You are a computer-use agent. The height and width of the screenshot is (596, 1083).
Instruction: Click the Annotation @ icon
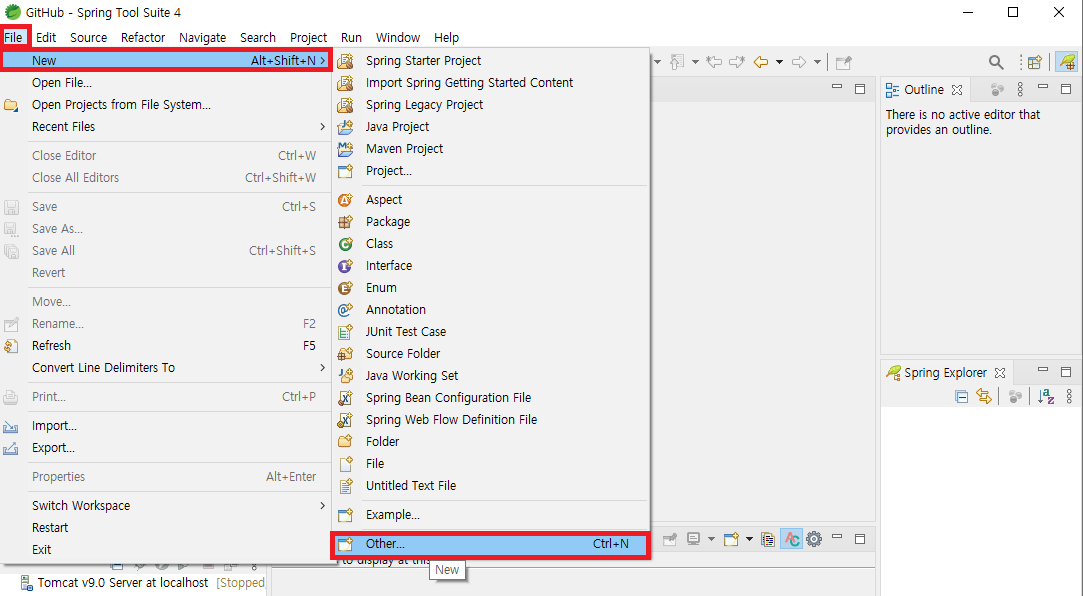click(345, 310)
